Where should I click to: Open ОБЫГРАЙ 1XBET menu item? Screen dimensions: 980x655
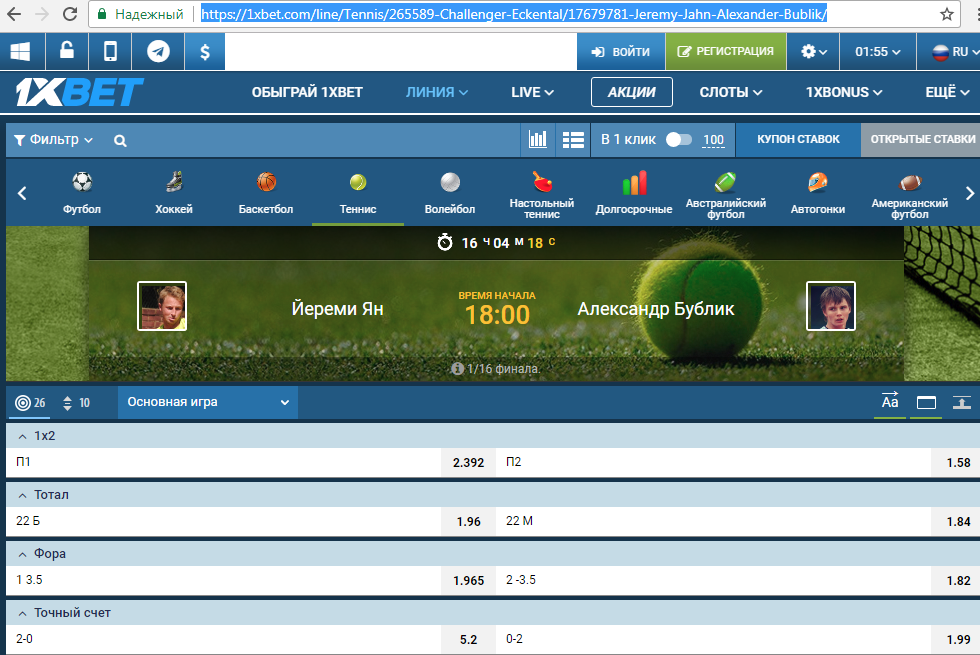(307, 92)
